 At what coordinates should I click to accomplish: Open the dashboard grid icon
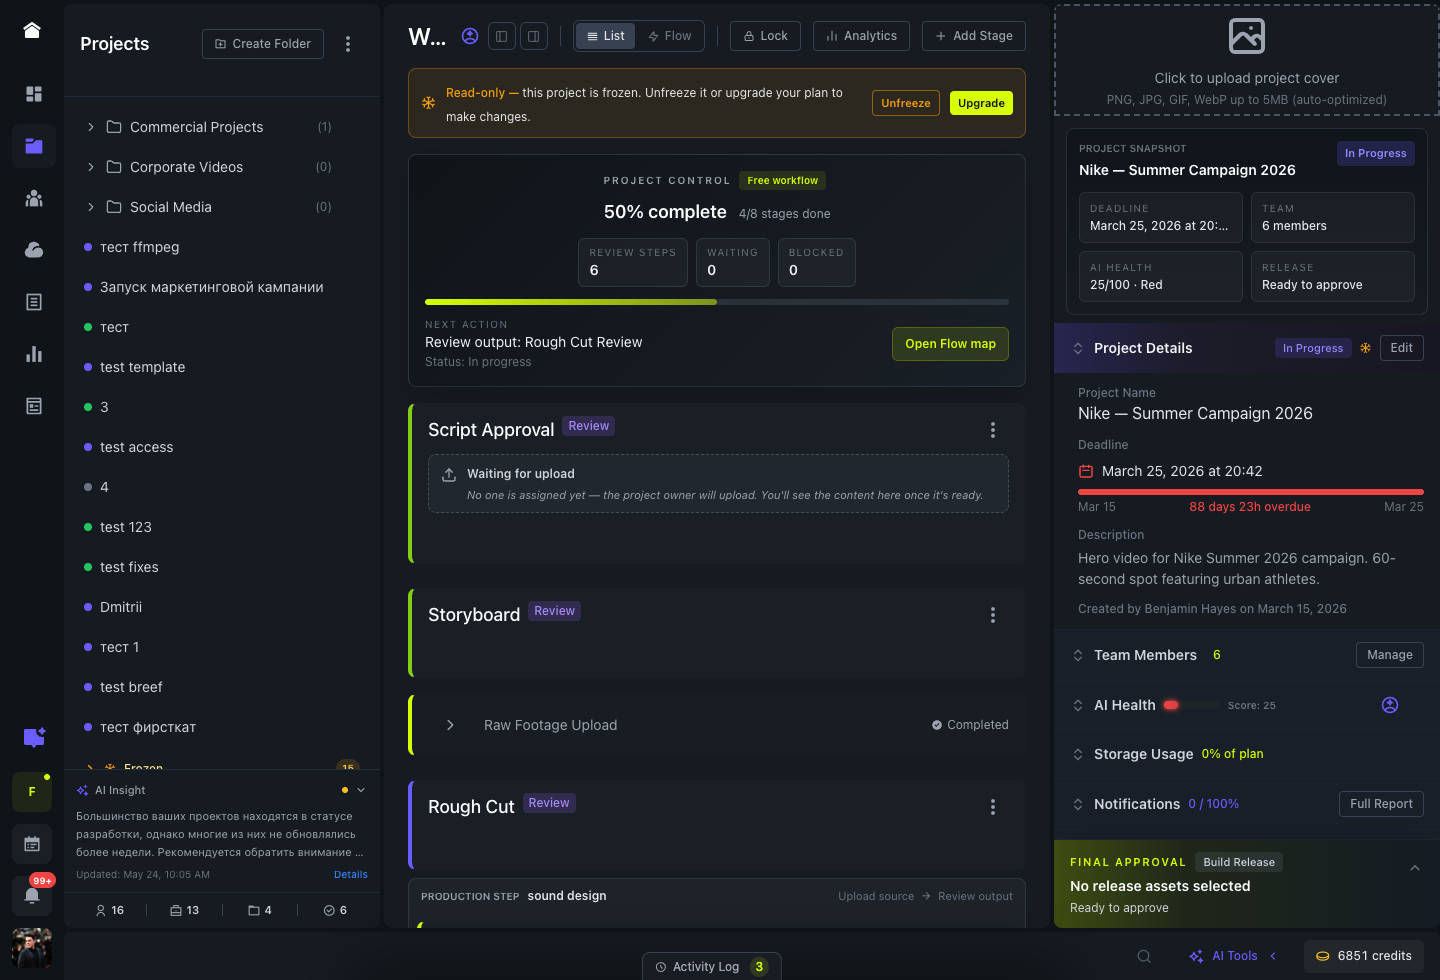coord(34,94)
